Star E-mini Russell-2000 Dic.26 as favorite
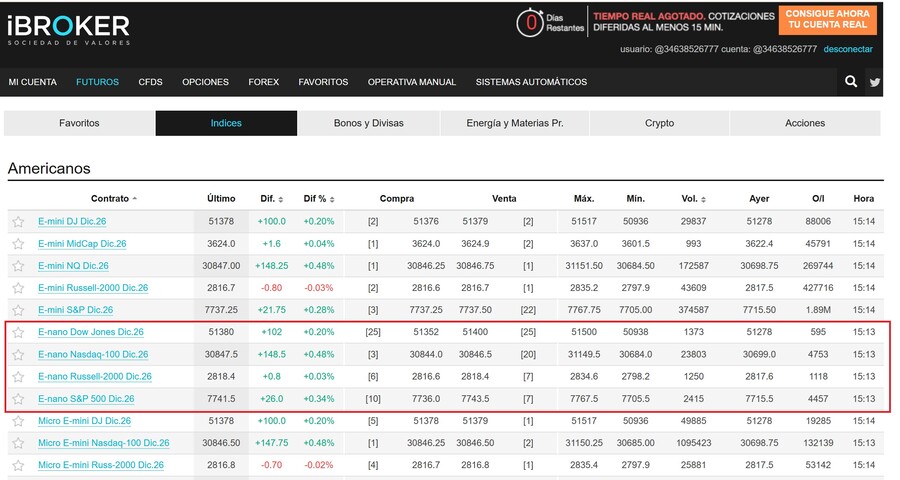 click(18, 288)
